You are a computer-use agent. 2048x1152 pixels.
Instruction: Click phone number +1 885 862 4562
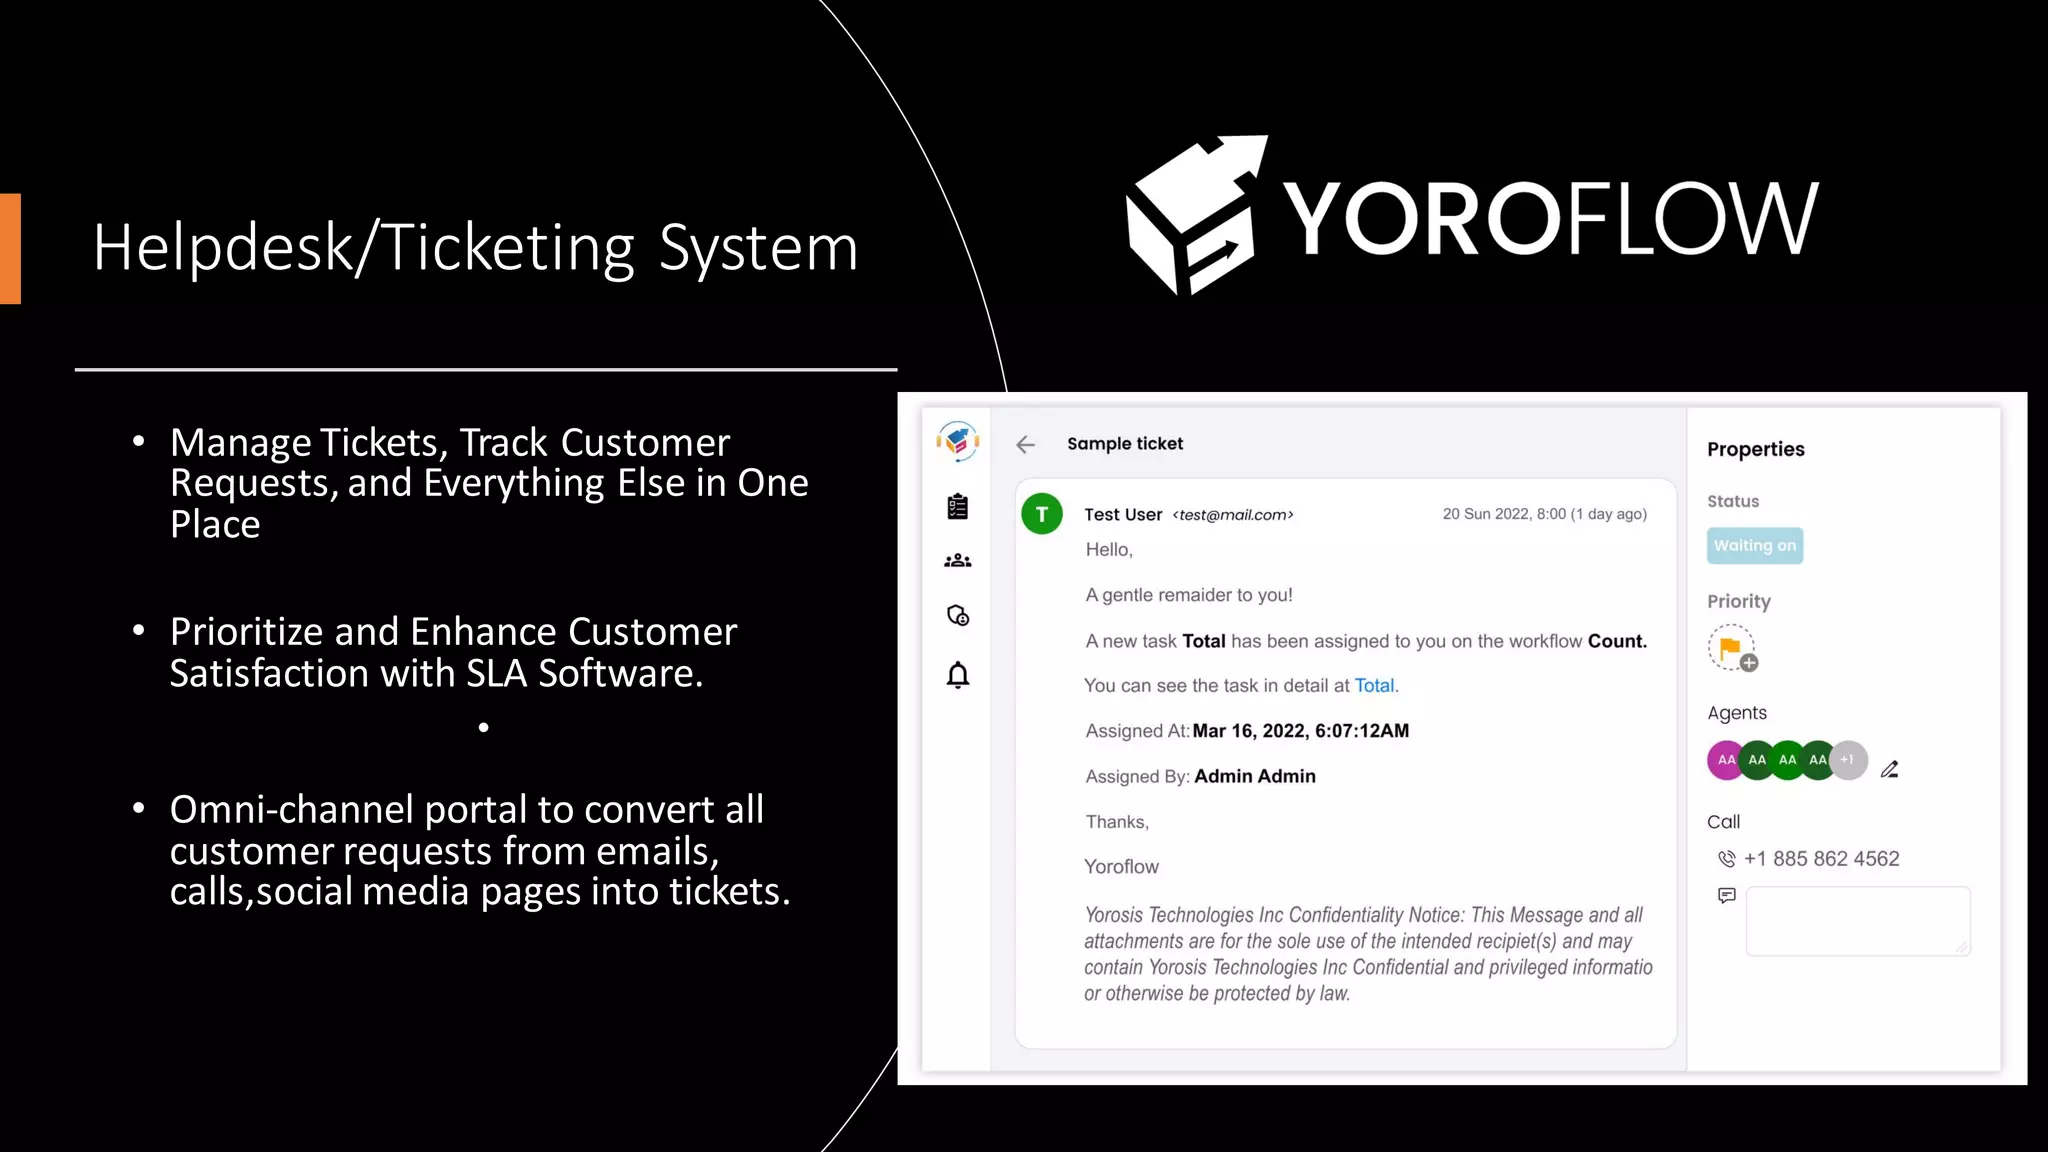tap(1822, 859)
